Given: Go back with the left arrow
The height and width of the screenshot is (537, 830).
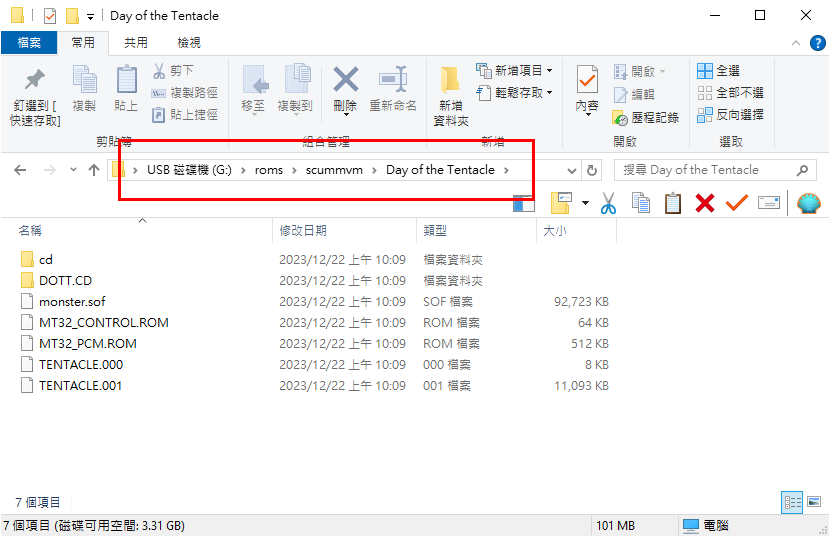Looking at the screenshot, I should click(x=20, y=170).
